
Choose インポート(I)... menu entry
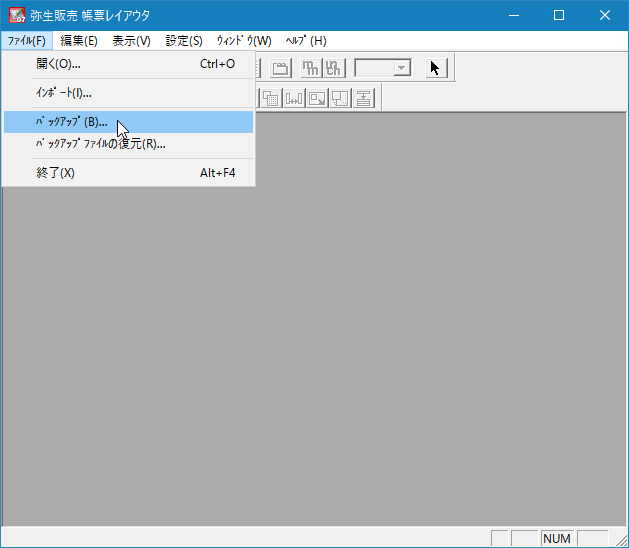coord(128,93)
